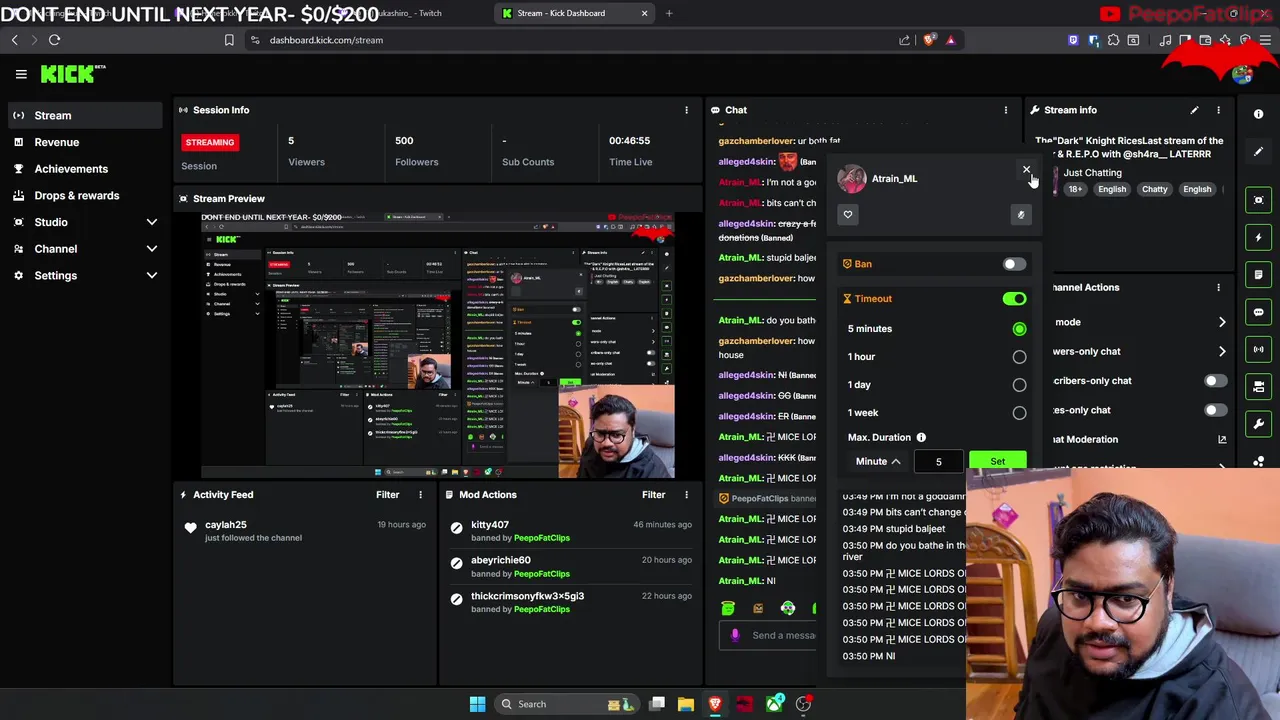
Task: Click the Just Chatting category label
Action: pos(1092,172)
